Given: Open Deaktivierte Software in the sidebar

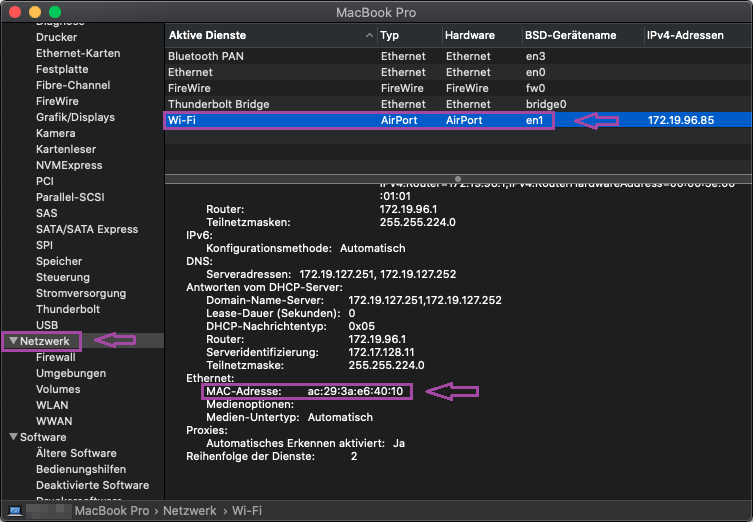Looking at the screenshot, I should click(x=92, y=485).
